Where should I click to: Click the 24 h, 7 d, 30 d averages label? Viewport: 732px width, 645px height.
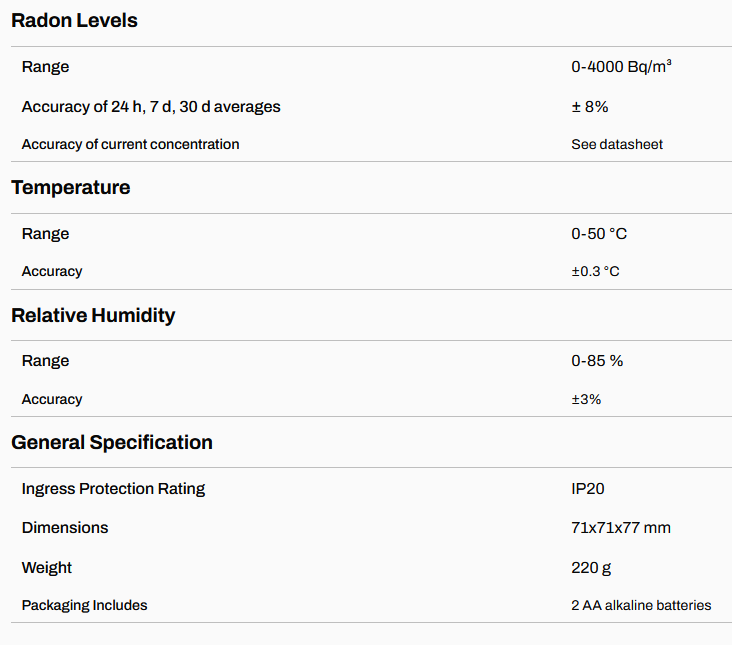click(x=151, y=106)
